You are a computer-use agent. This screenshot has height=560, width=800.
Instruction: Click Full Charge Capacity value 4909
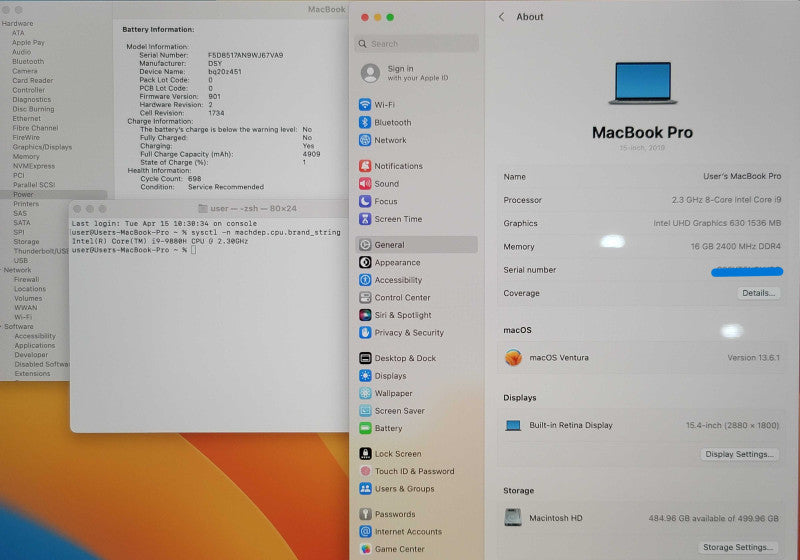311,154
